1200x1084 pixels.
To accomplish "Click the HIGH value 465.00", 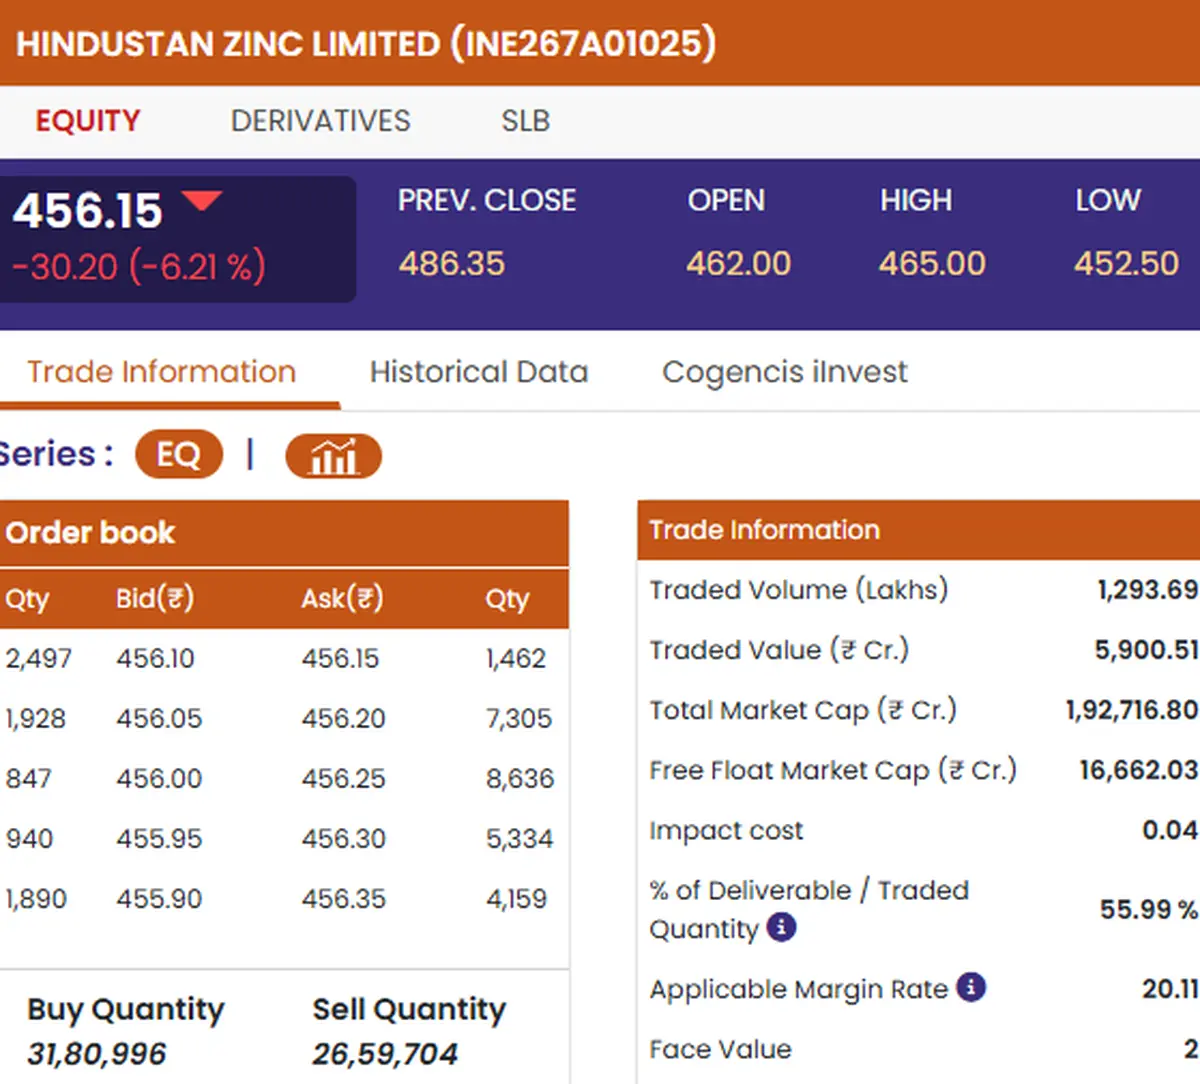I will pos(932,264).
